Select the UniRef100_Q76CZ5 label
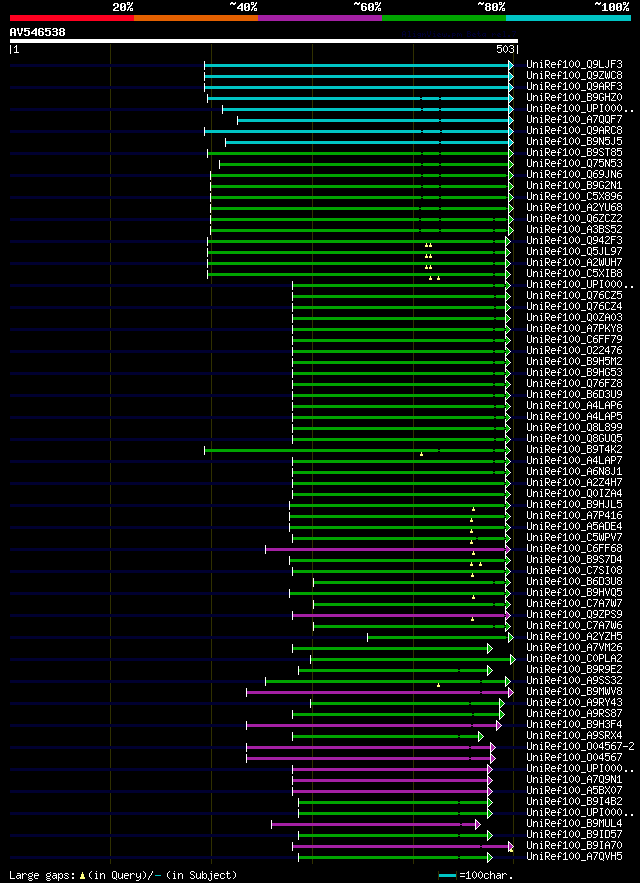The height and width of the screenshot is (883, 640). (x=574, y=296)
